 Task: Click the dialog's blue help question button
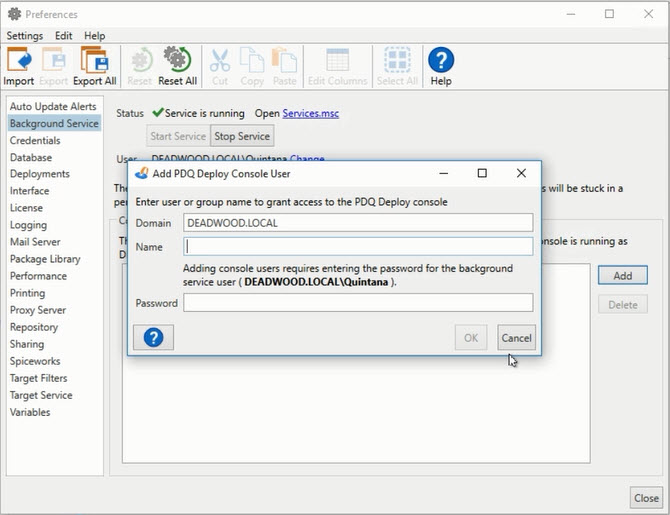[153, 338]
